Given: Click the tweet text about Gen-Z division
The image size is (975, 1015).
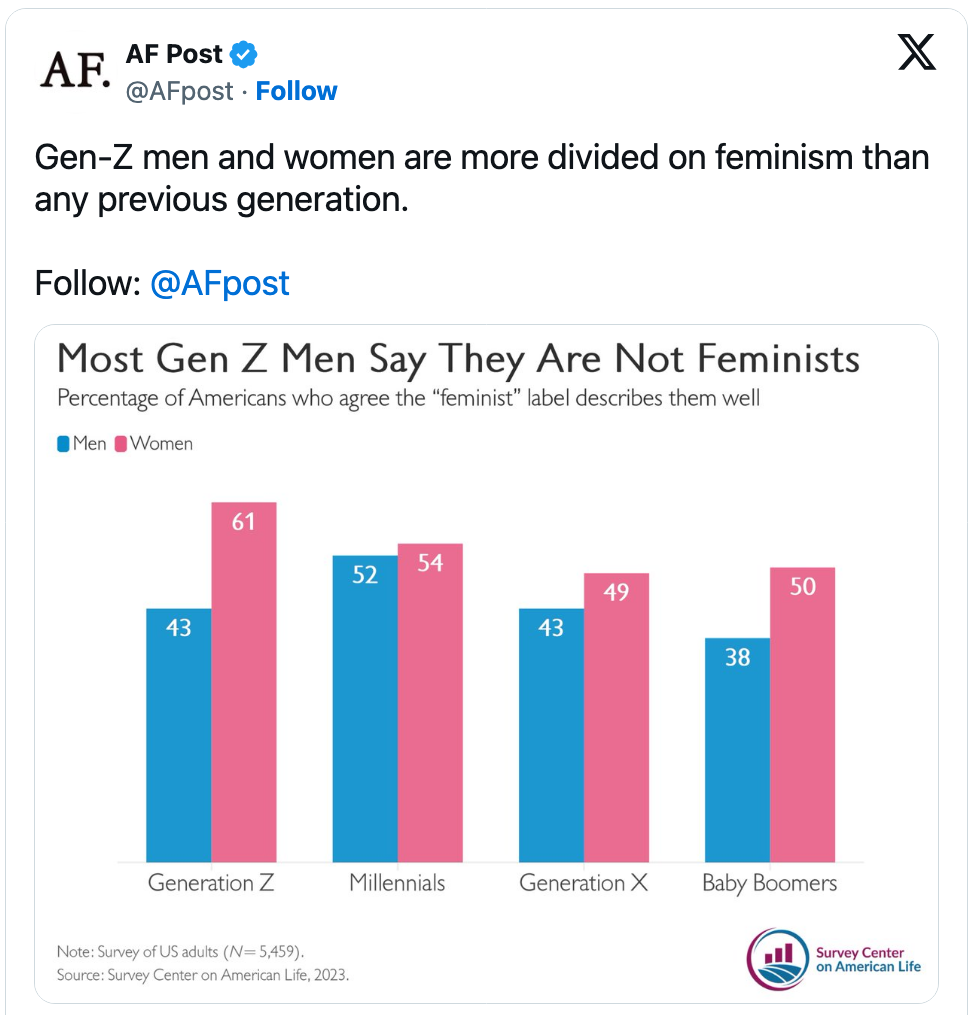Looking at the screenshot, I should pyautogui.click(x=482, y=178).
